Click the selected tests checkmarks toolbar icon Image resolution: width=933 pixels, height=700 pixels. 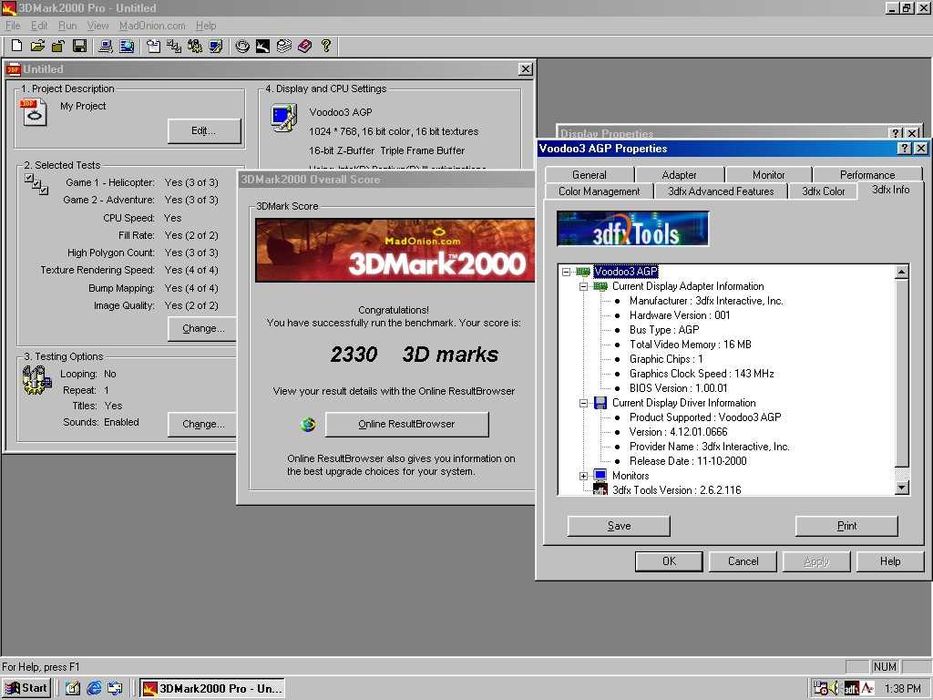click(174, 46)
